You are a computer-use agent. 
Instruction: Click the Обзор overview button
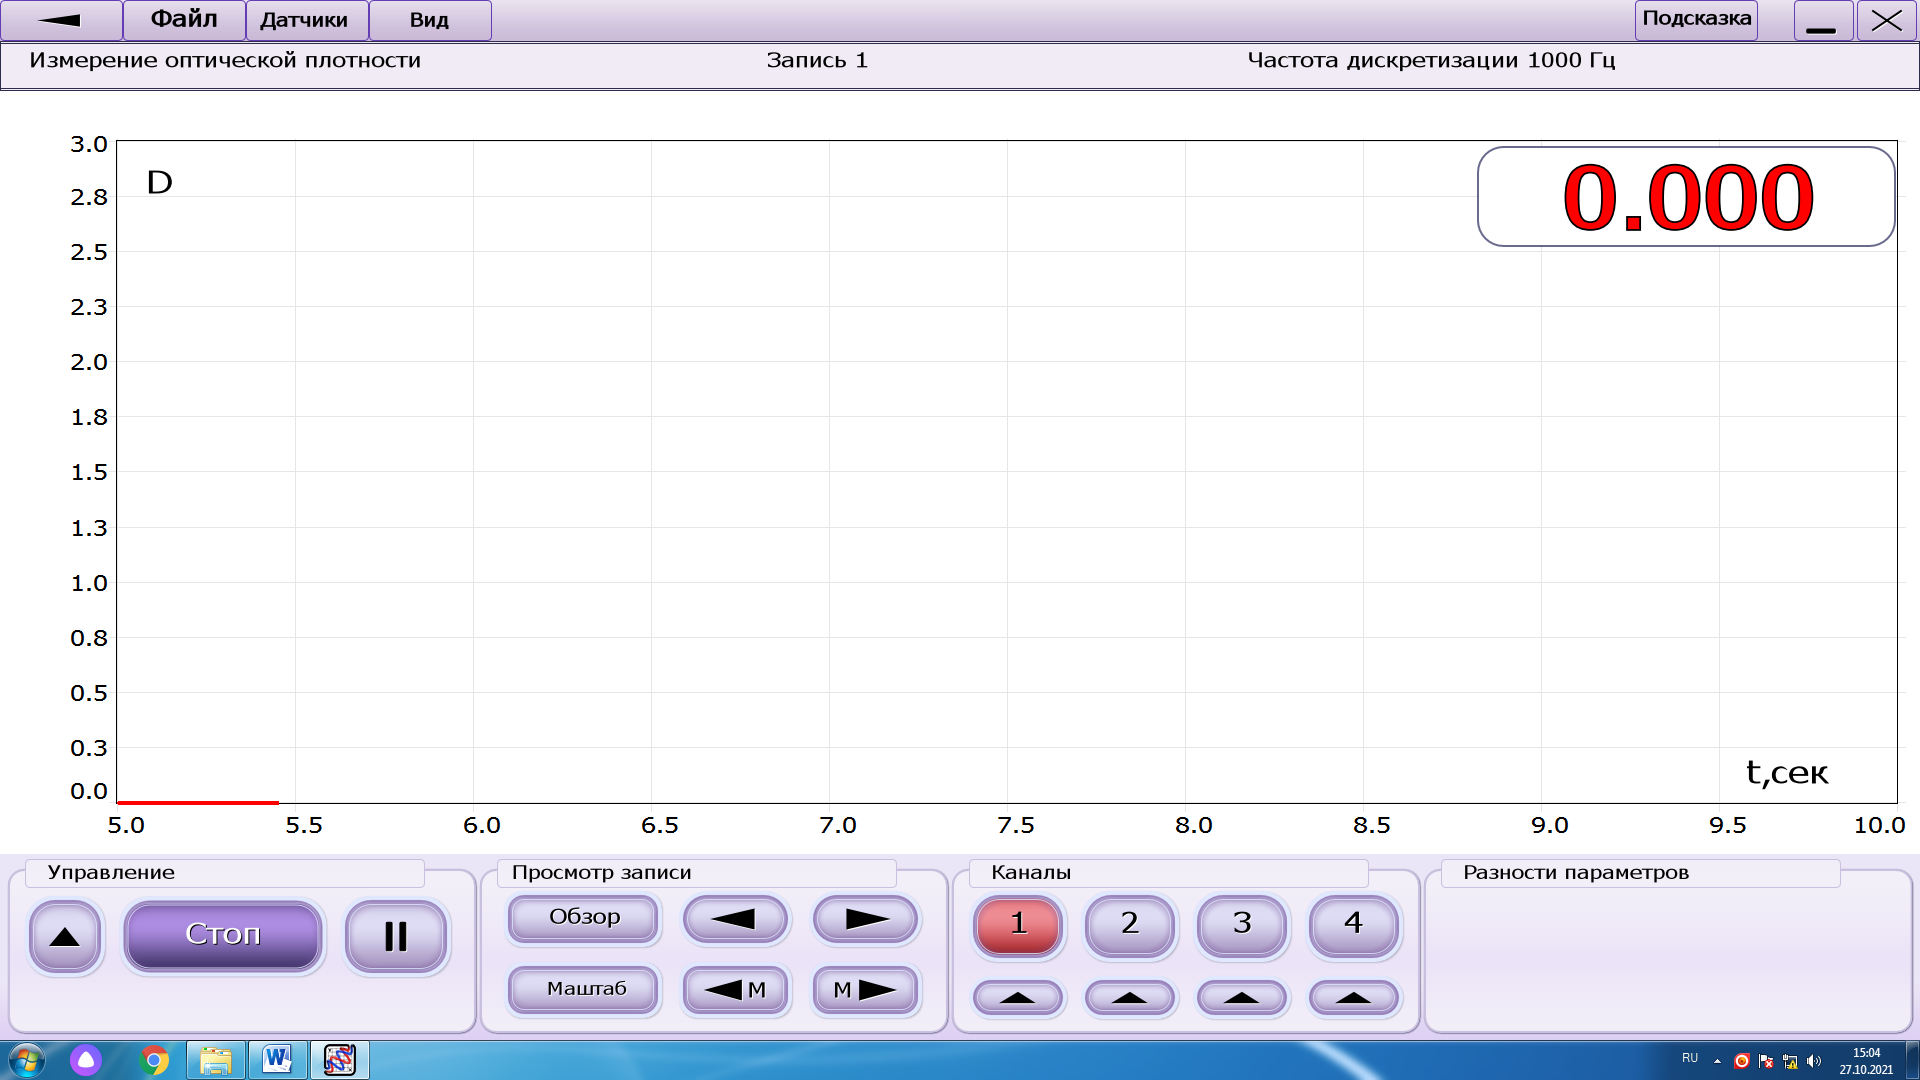(584, 918)
